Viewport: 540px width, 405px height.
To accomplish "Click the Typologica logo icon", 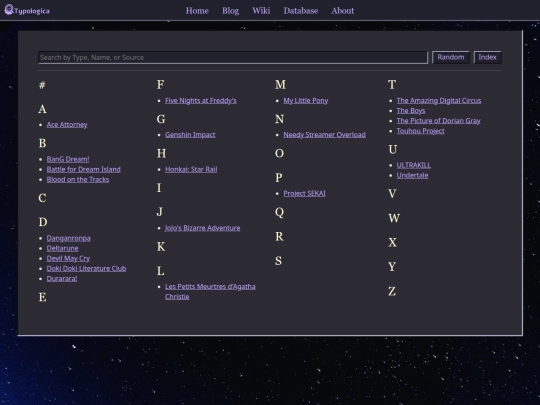I will 9,10.
